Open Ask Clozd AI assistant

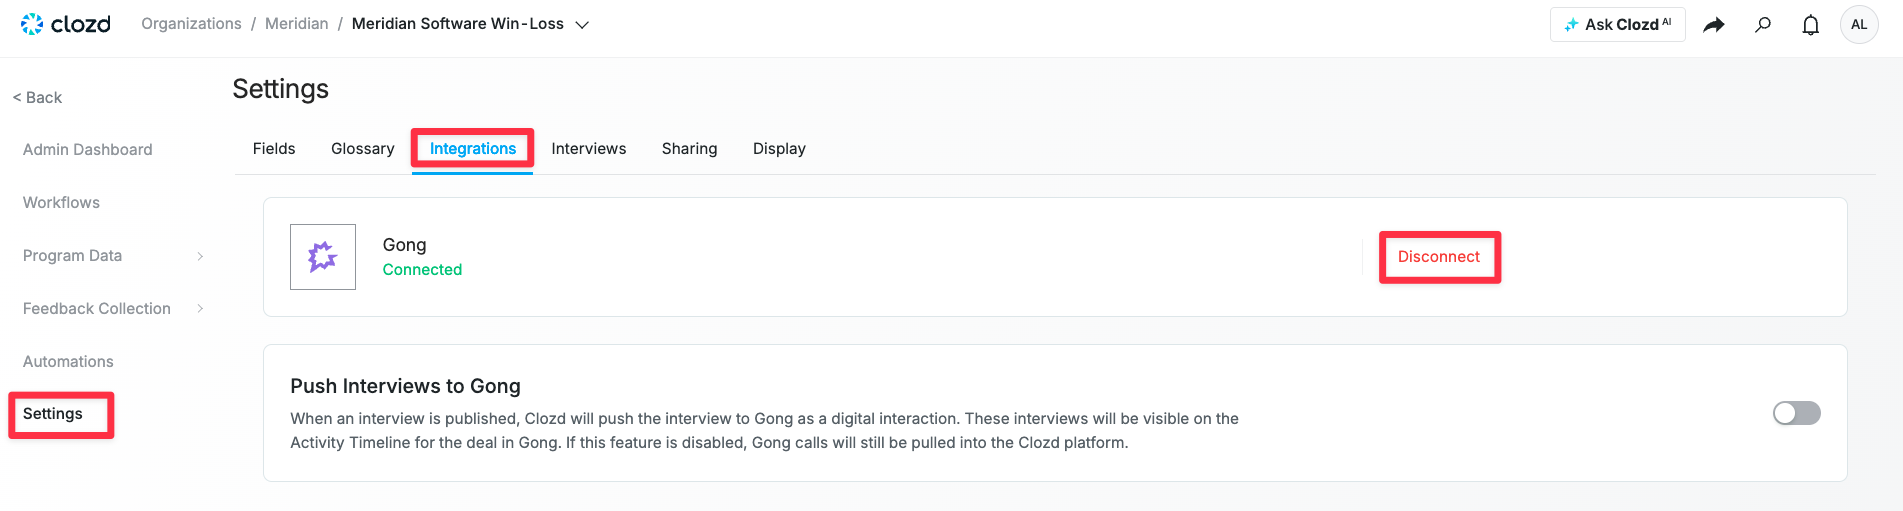pos(1617,24)
